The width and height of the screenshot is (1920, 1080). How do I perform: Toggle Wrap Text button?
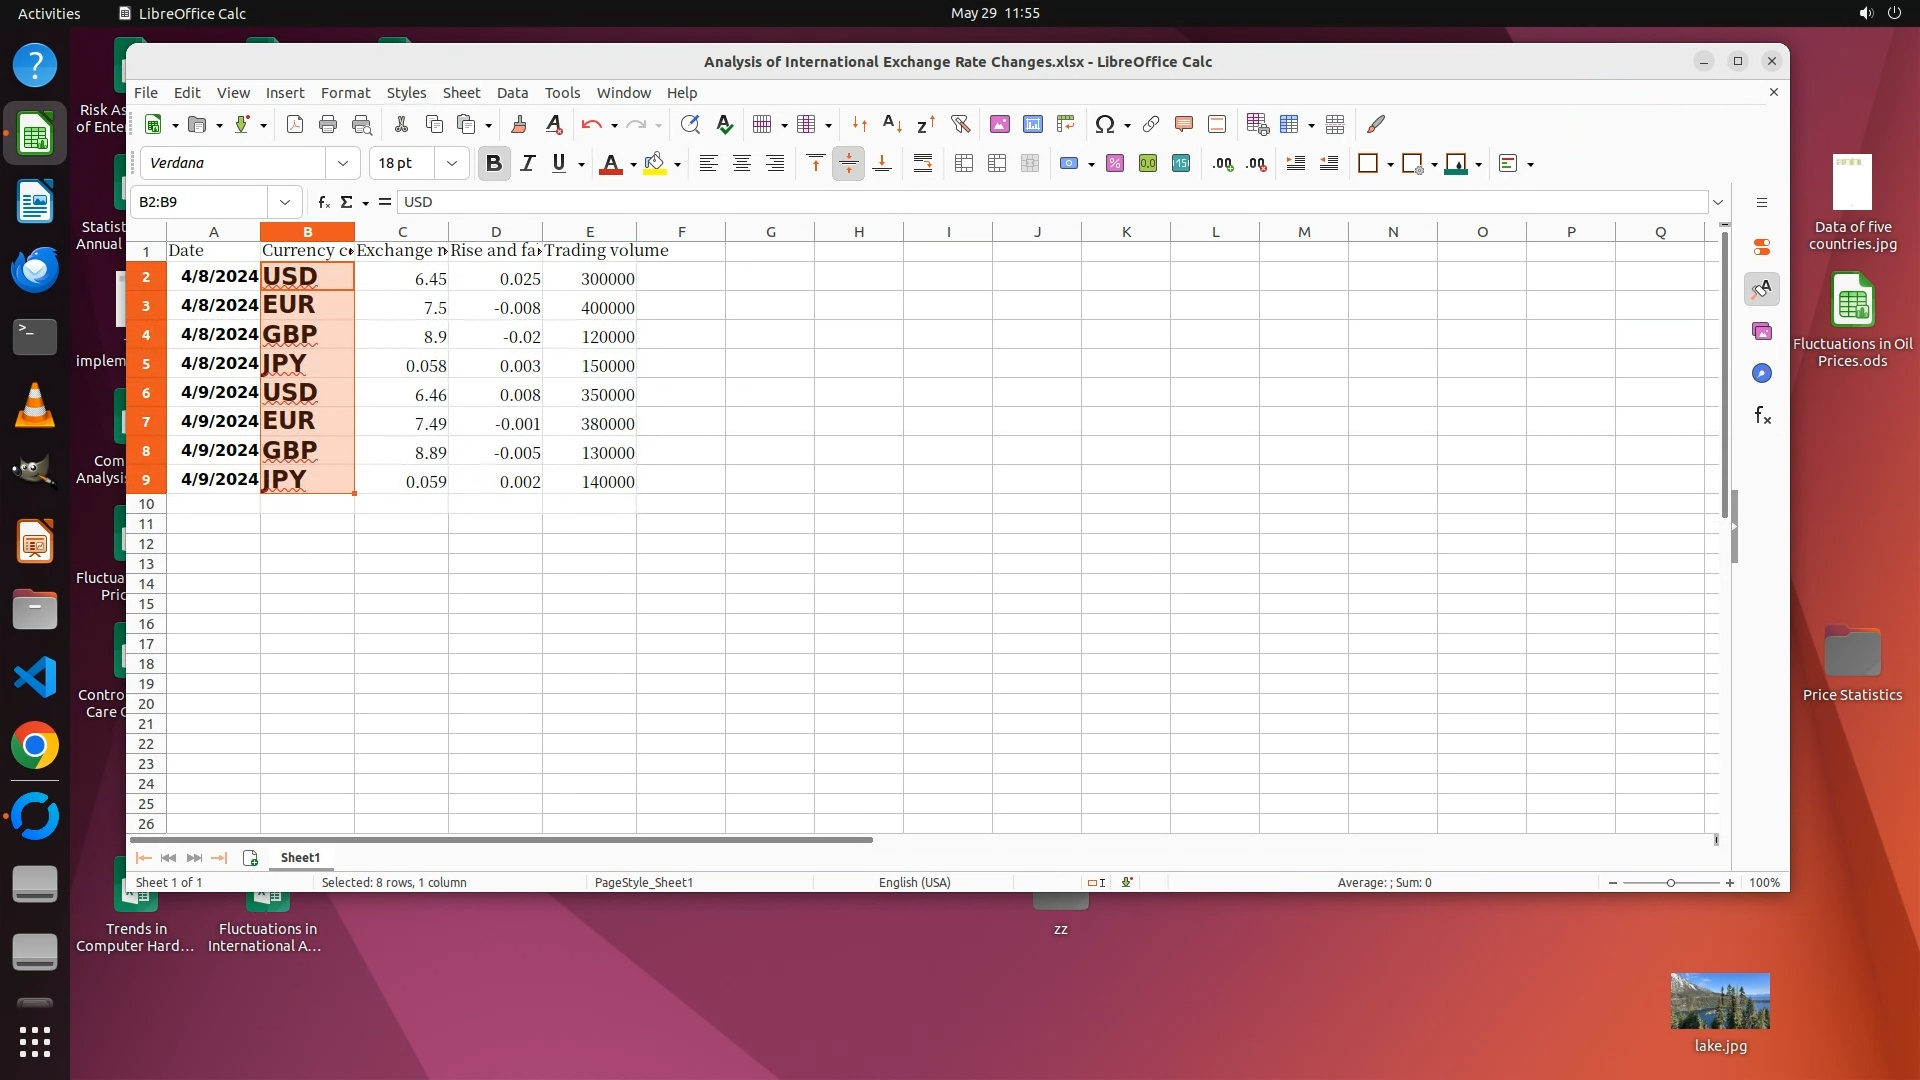(922, 163)
